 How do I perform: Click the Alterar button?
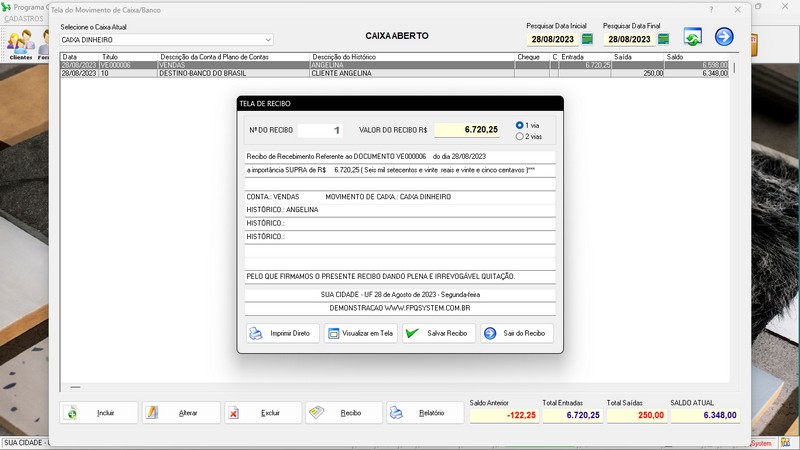(x=180, y=412)
